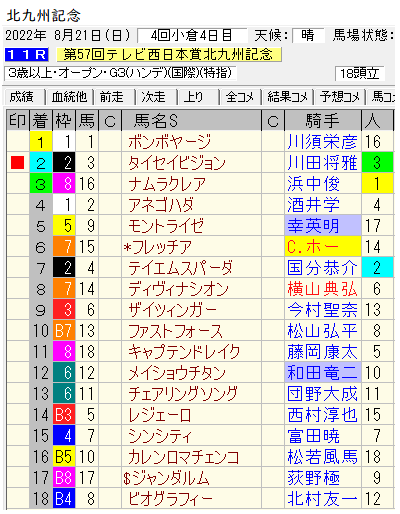This screenshot has height=514, width=400.
Task: Click jockey 和田竜二
Action: coord(322,373)
